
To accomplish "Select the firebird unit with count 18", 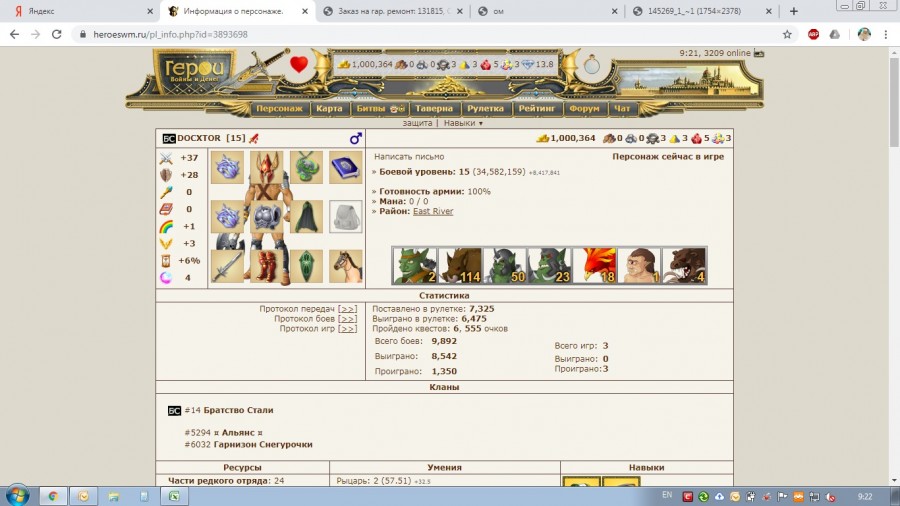I will 594,266.
